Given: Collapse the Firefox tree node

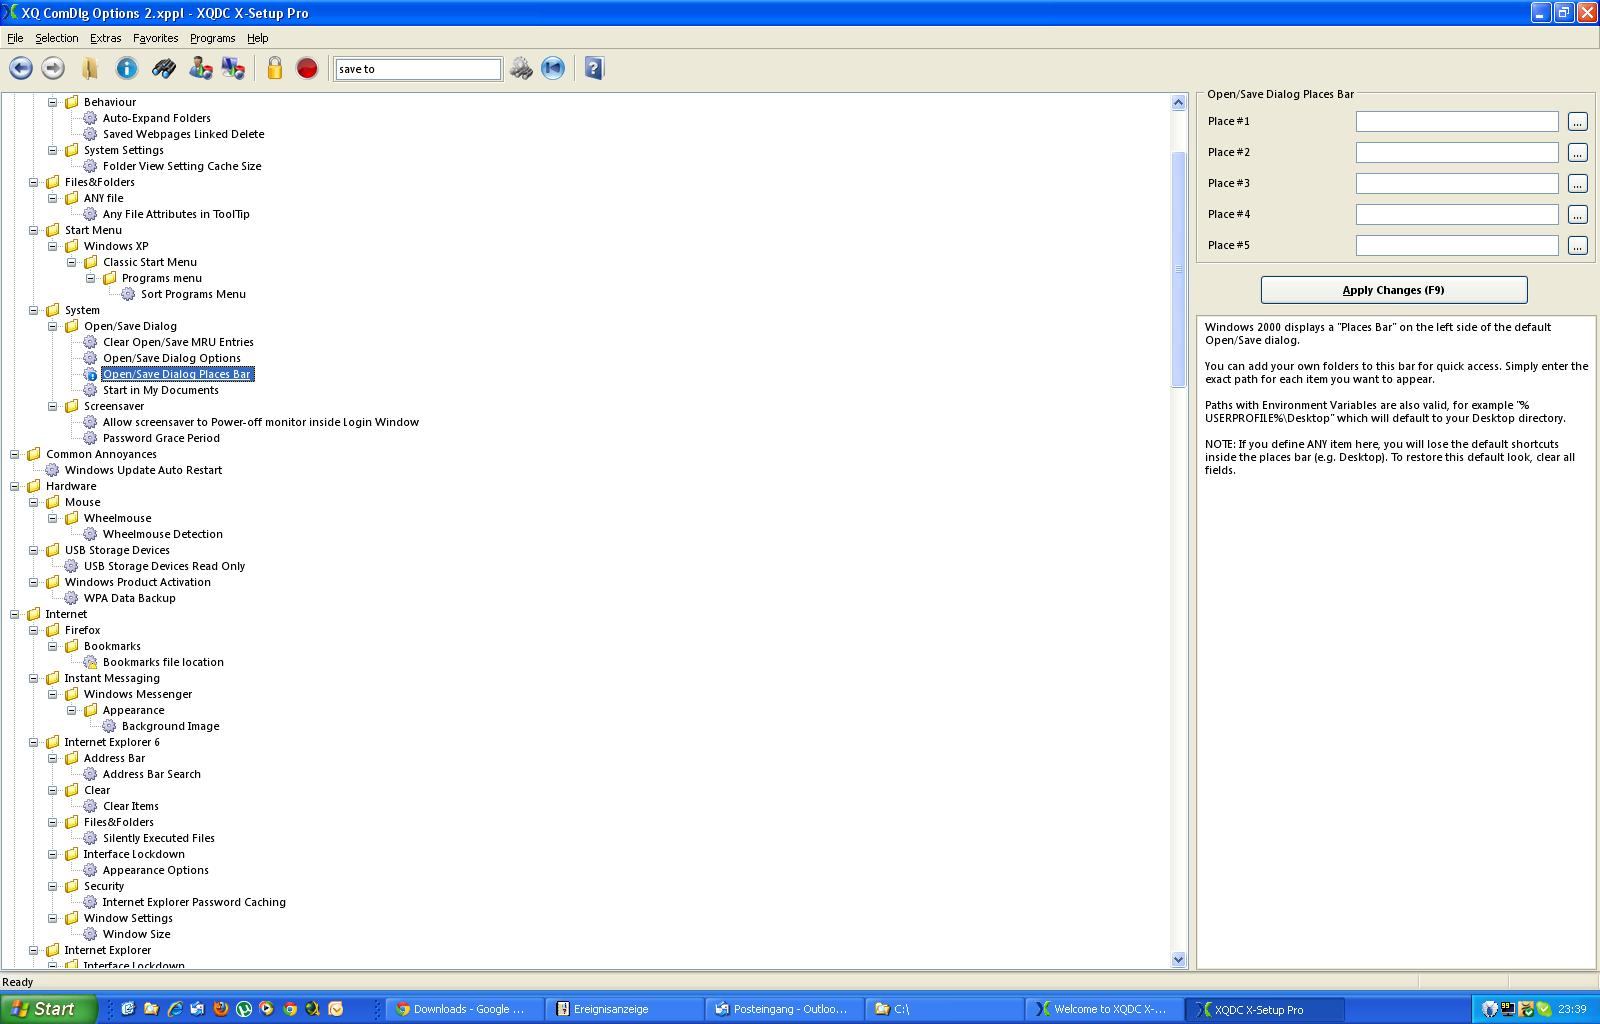Looking at the screenshot, I should (x=34, y=630).
